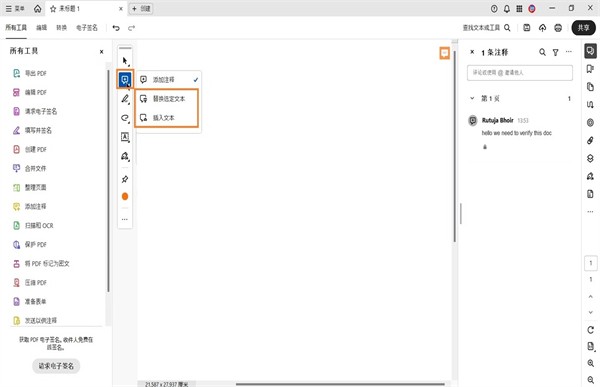Print the document

(558, 28)
